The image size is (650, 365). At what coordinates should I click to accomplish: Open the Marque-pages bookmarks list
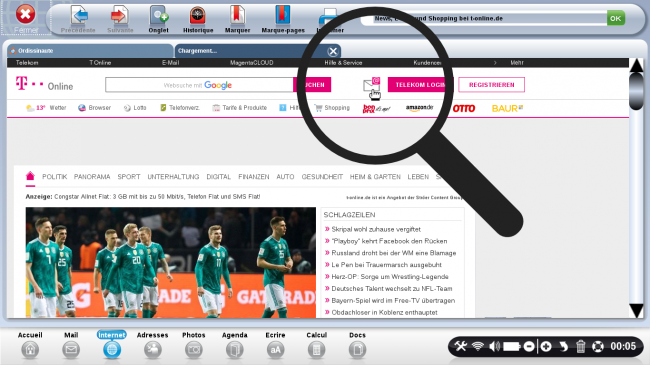283,16
